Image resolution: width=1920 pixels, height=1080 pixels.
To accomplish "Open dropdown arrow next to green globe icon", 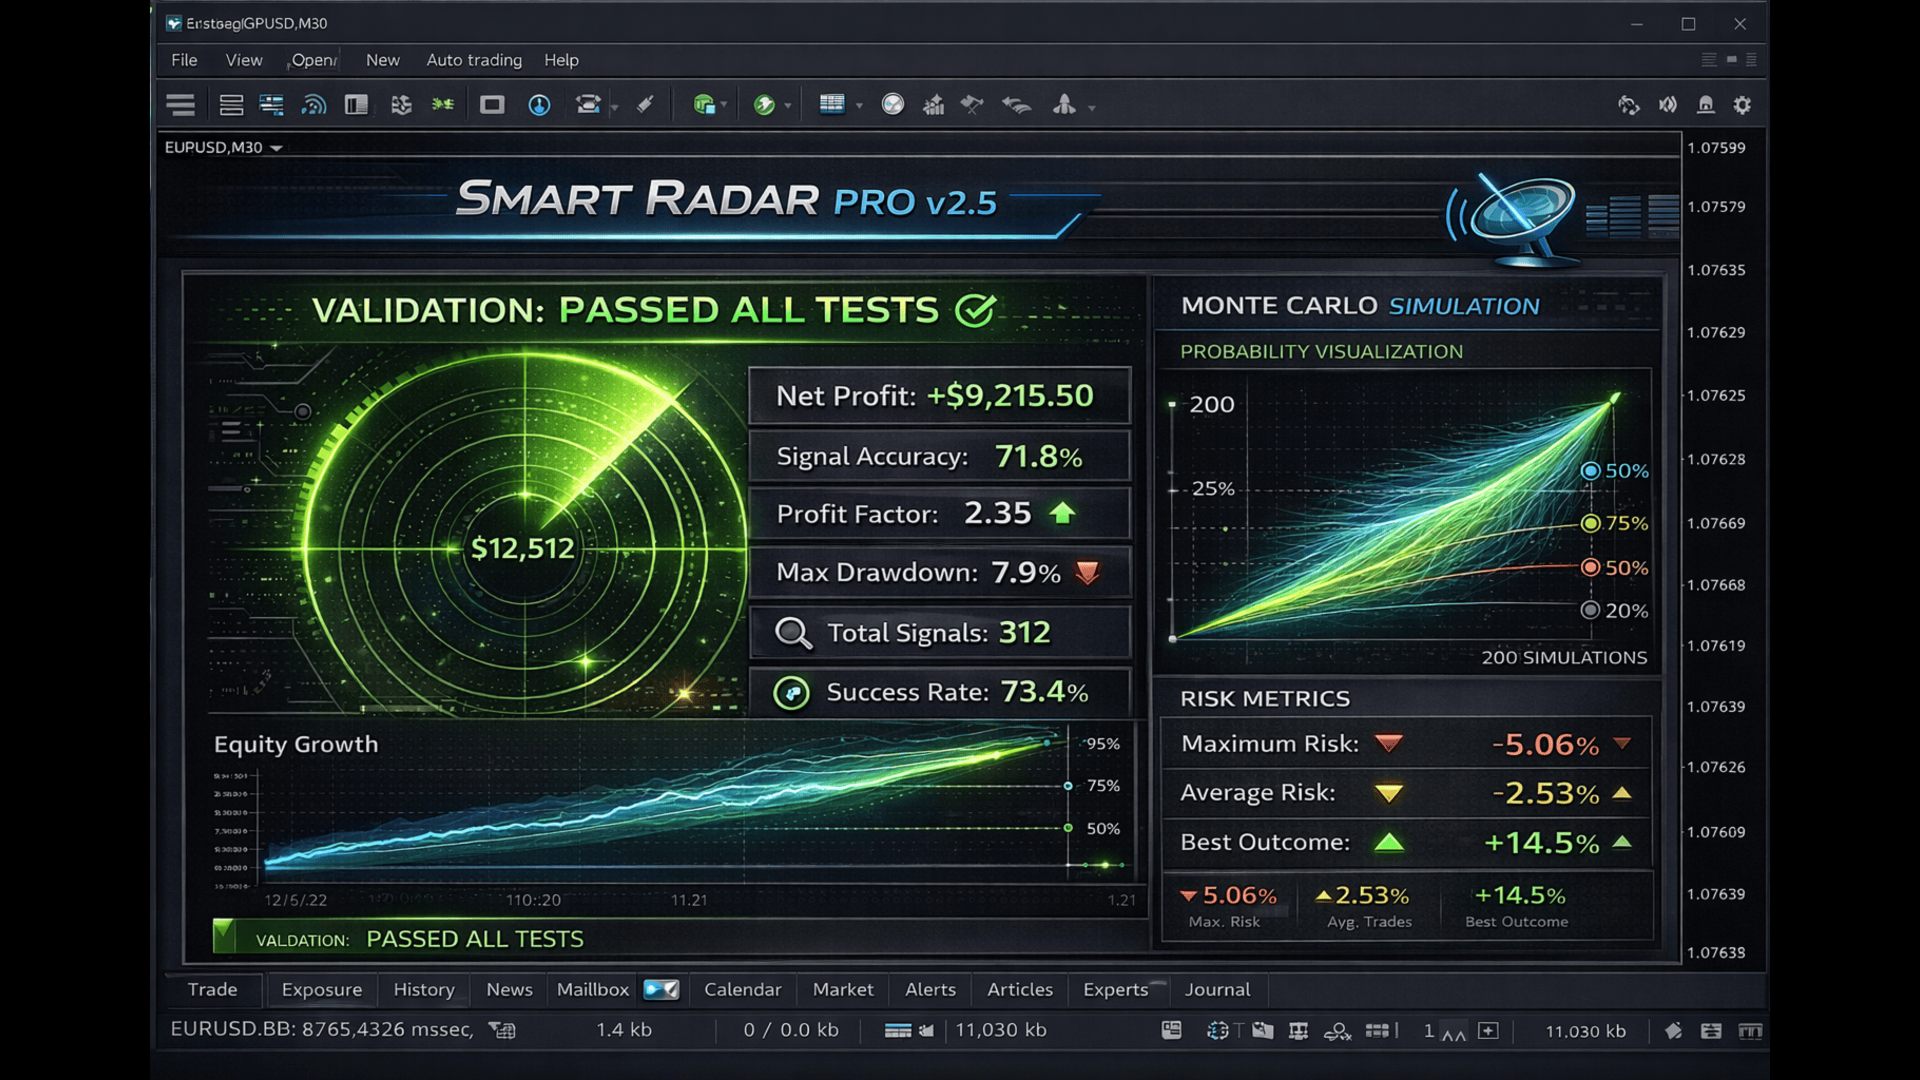I will (788, 106).
